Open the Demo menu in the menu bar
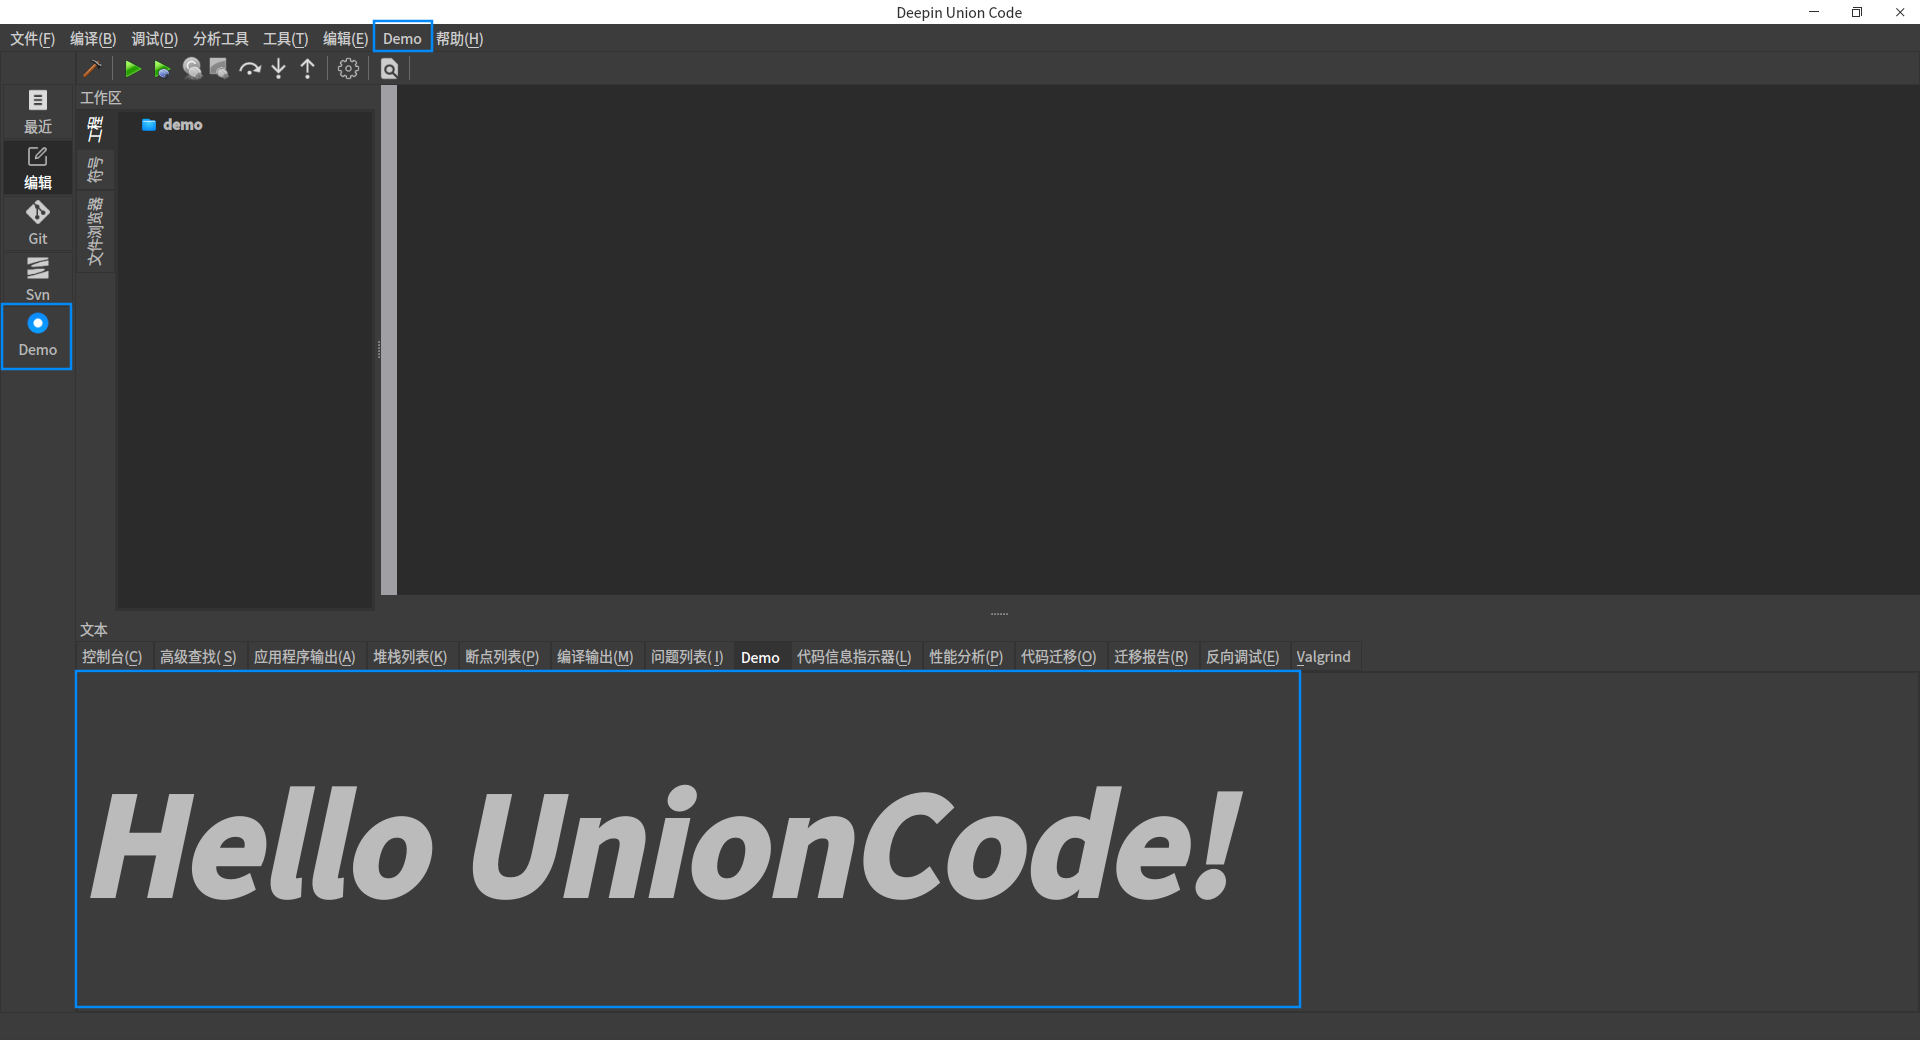 click(402, 39)
